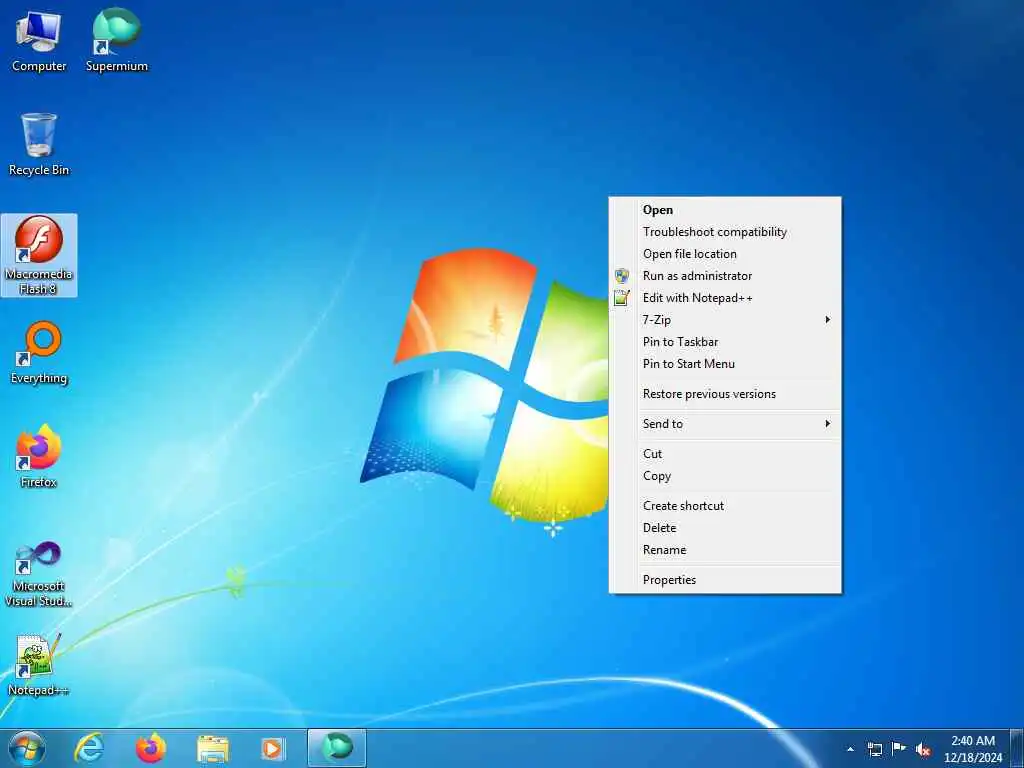
Task: Choose Edit with Notepad++
Action: pos(725,298)
